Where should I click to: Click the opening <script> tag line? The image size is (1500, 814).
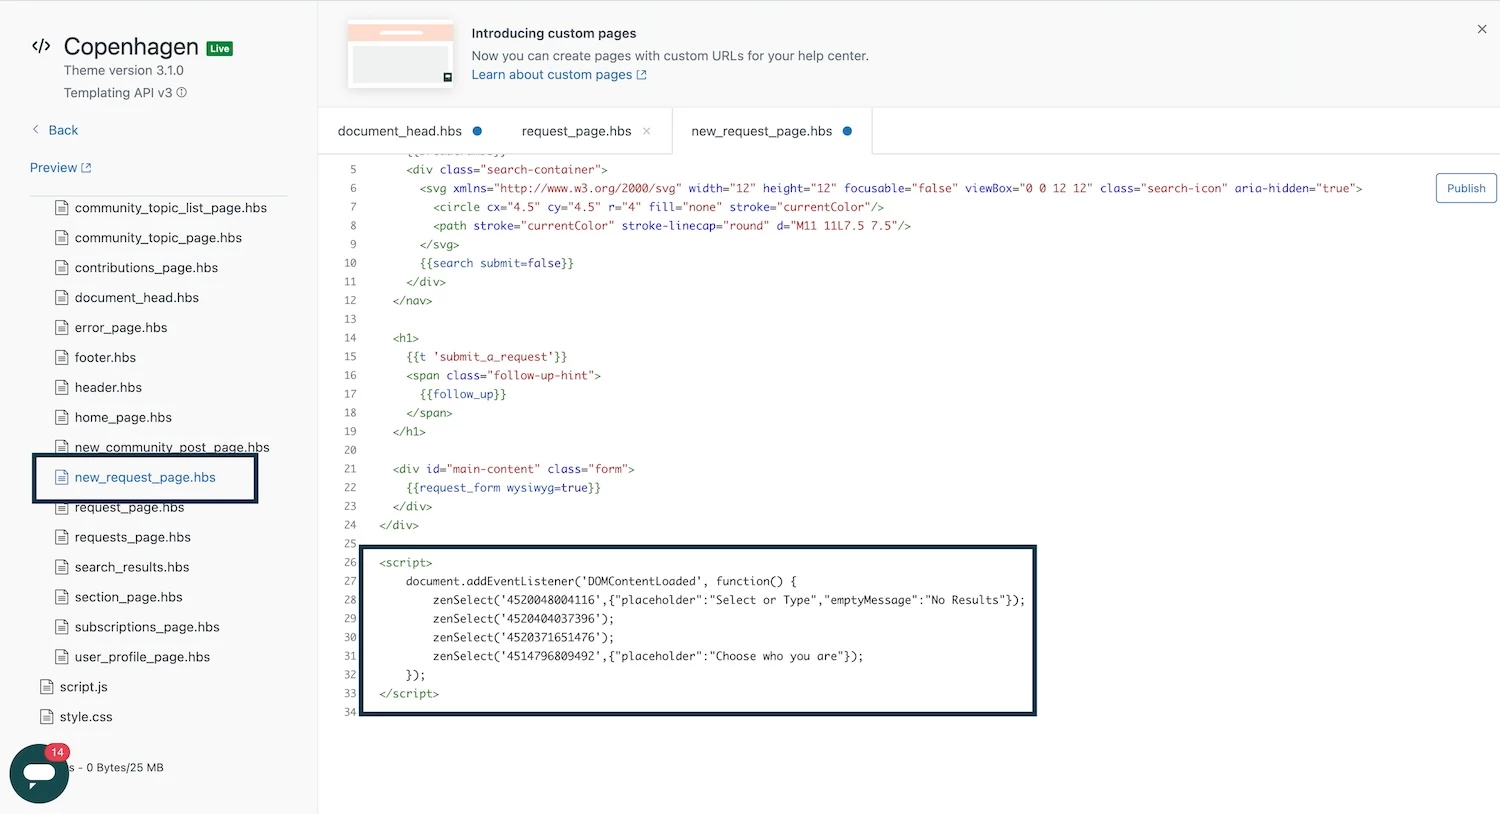(406, 563)
